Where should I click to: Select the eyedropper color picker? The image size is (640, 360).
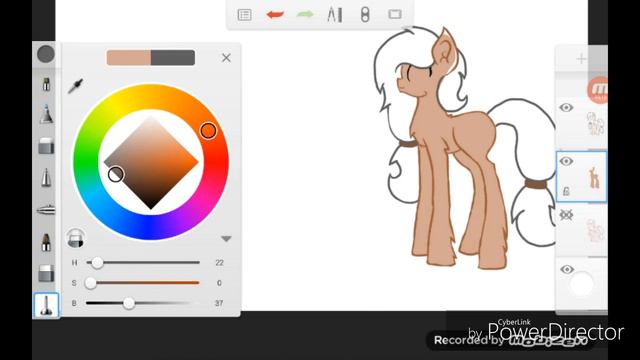[x=76, y=86]
